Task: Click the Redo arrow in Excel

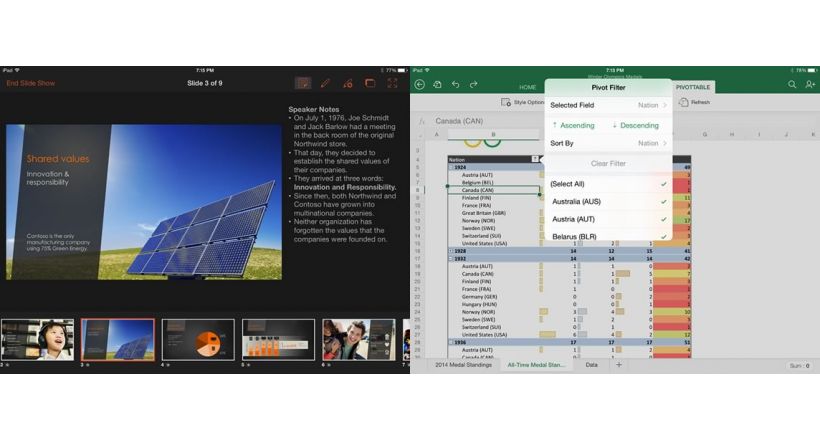Action: [x=473, y=84]
